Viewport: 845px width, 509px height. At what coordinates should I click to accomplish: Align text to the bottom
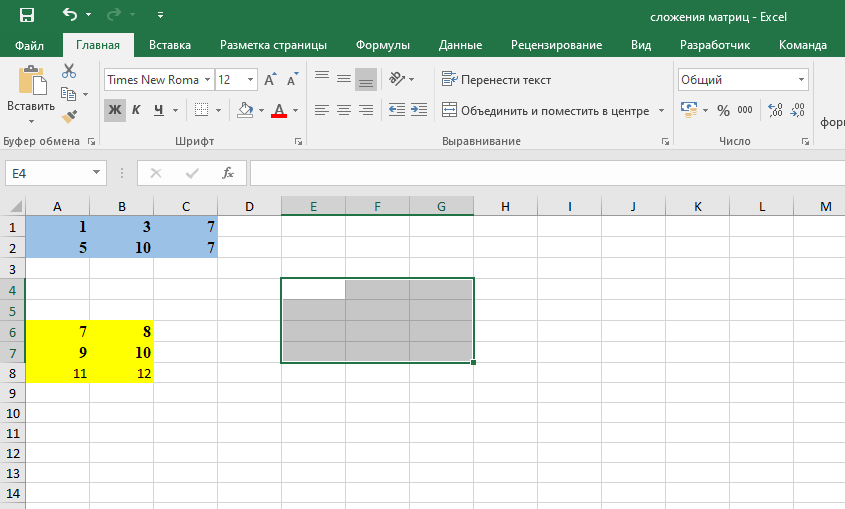[x=366, y=79]
